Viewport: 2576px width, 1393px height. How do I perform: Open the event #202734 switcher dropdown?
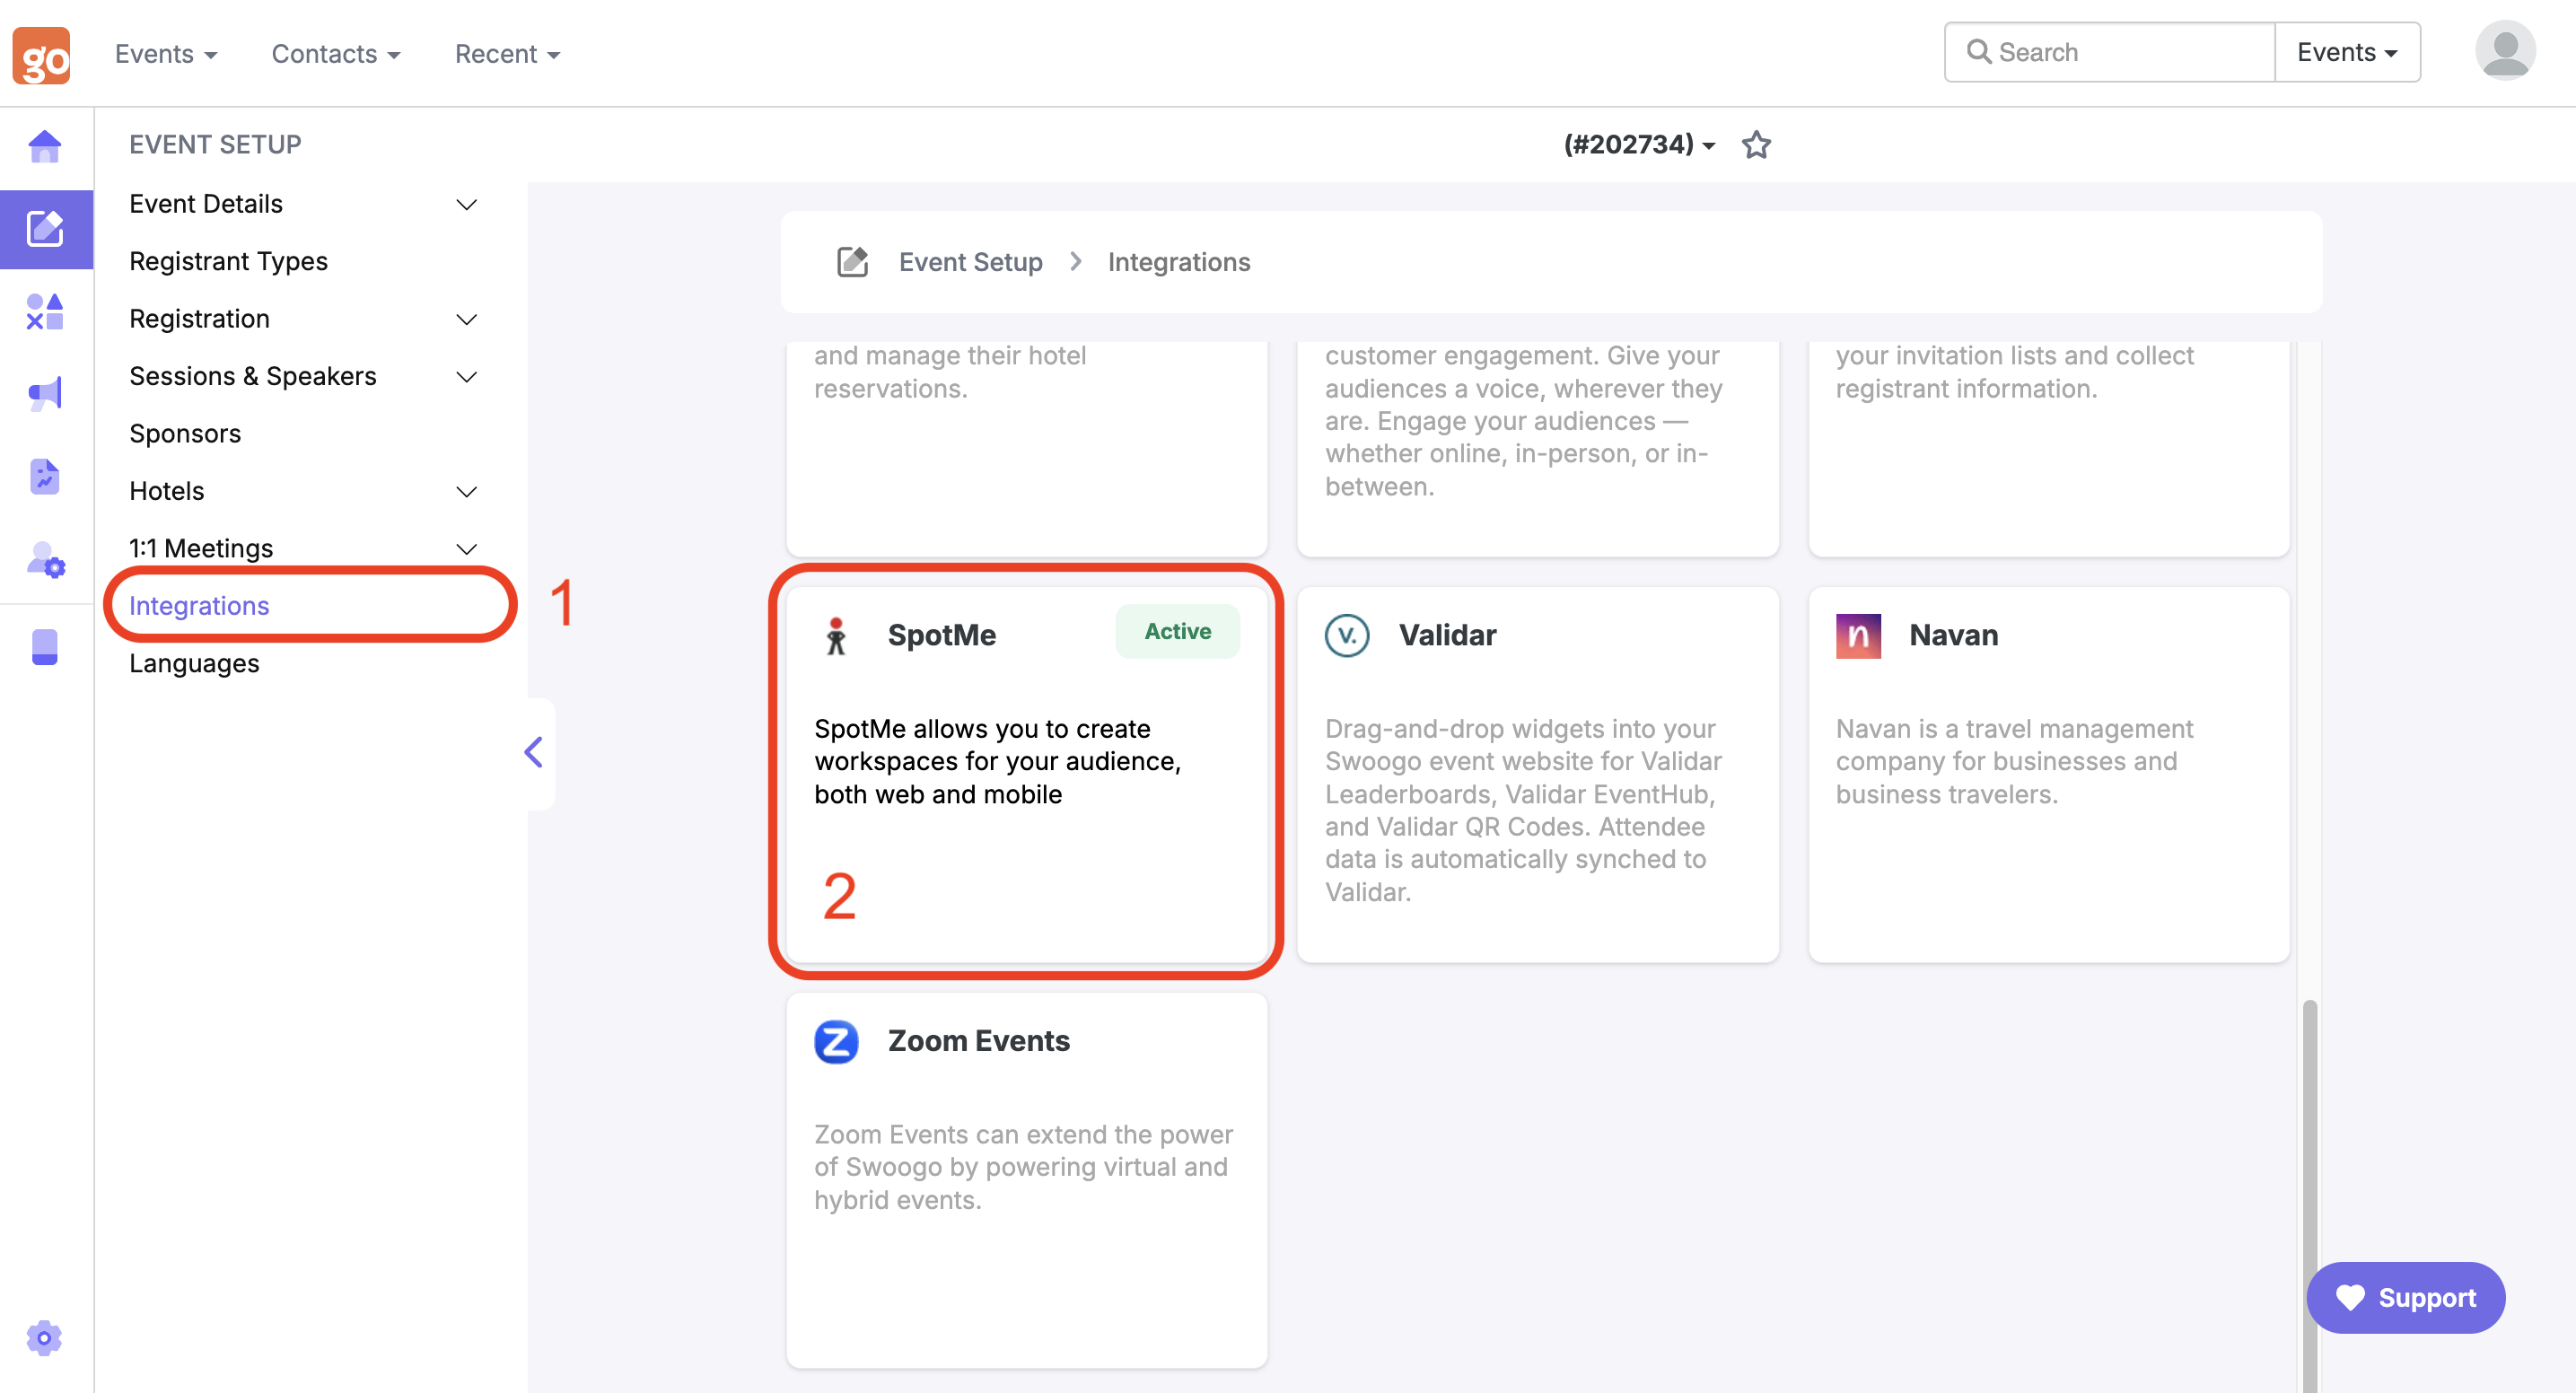click(x=1639, y=145)
